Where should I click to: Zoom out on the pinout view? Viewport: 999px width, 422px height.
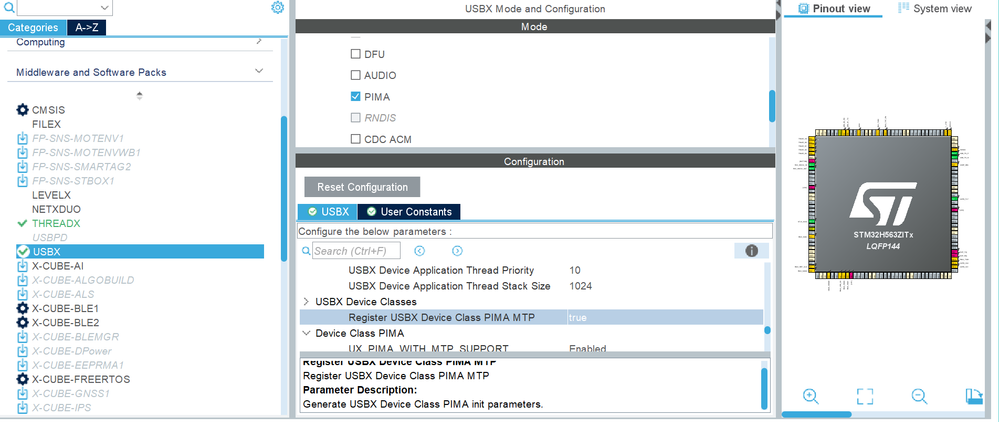tap(919, 396)
